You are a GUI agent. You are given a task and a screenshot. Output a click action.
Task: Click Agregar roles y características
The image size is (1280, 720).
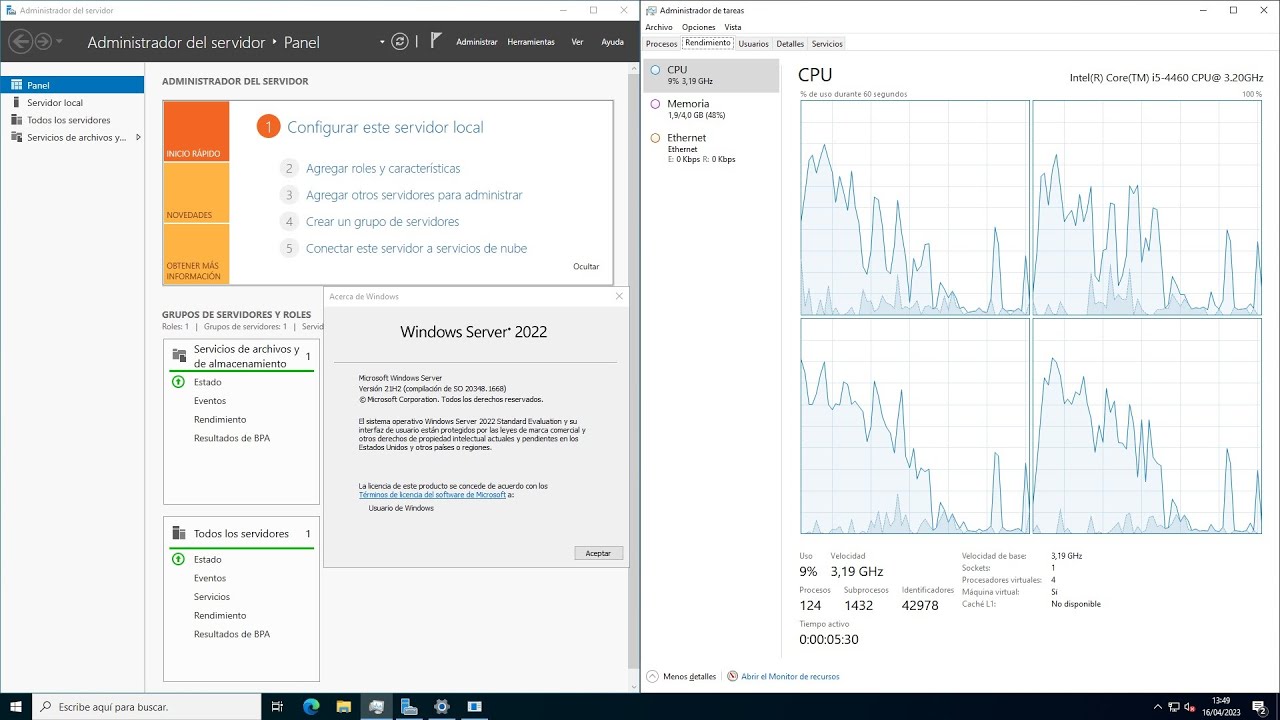(x=383, y=168)
